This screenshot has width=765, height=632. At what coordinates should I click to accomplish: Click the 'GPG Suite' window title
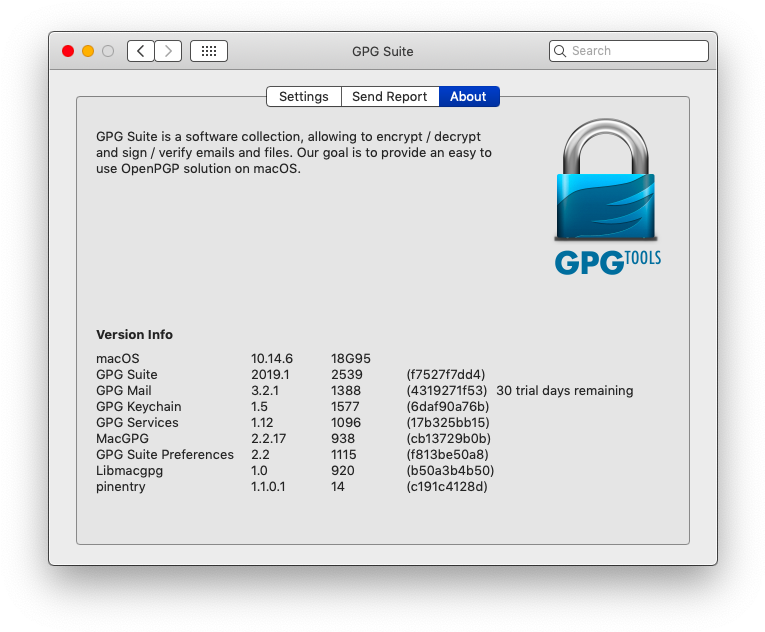(382, 51)
